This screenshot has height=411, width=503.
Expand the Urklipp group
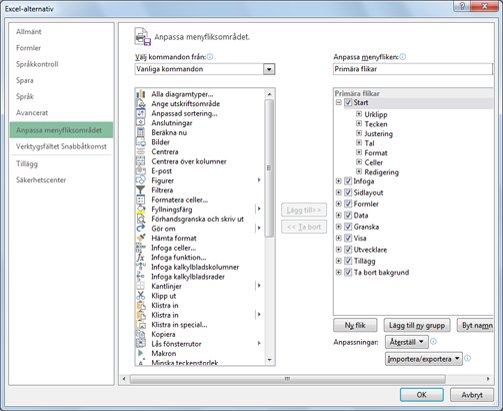359,114
